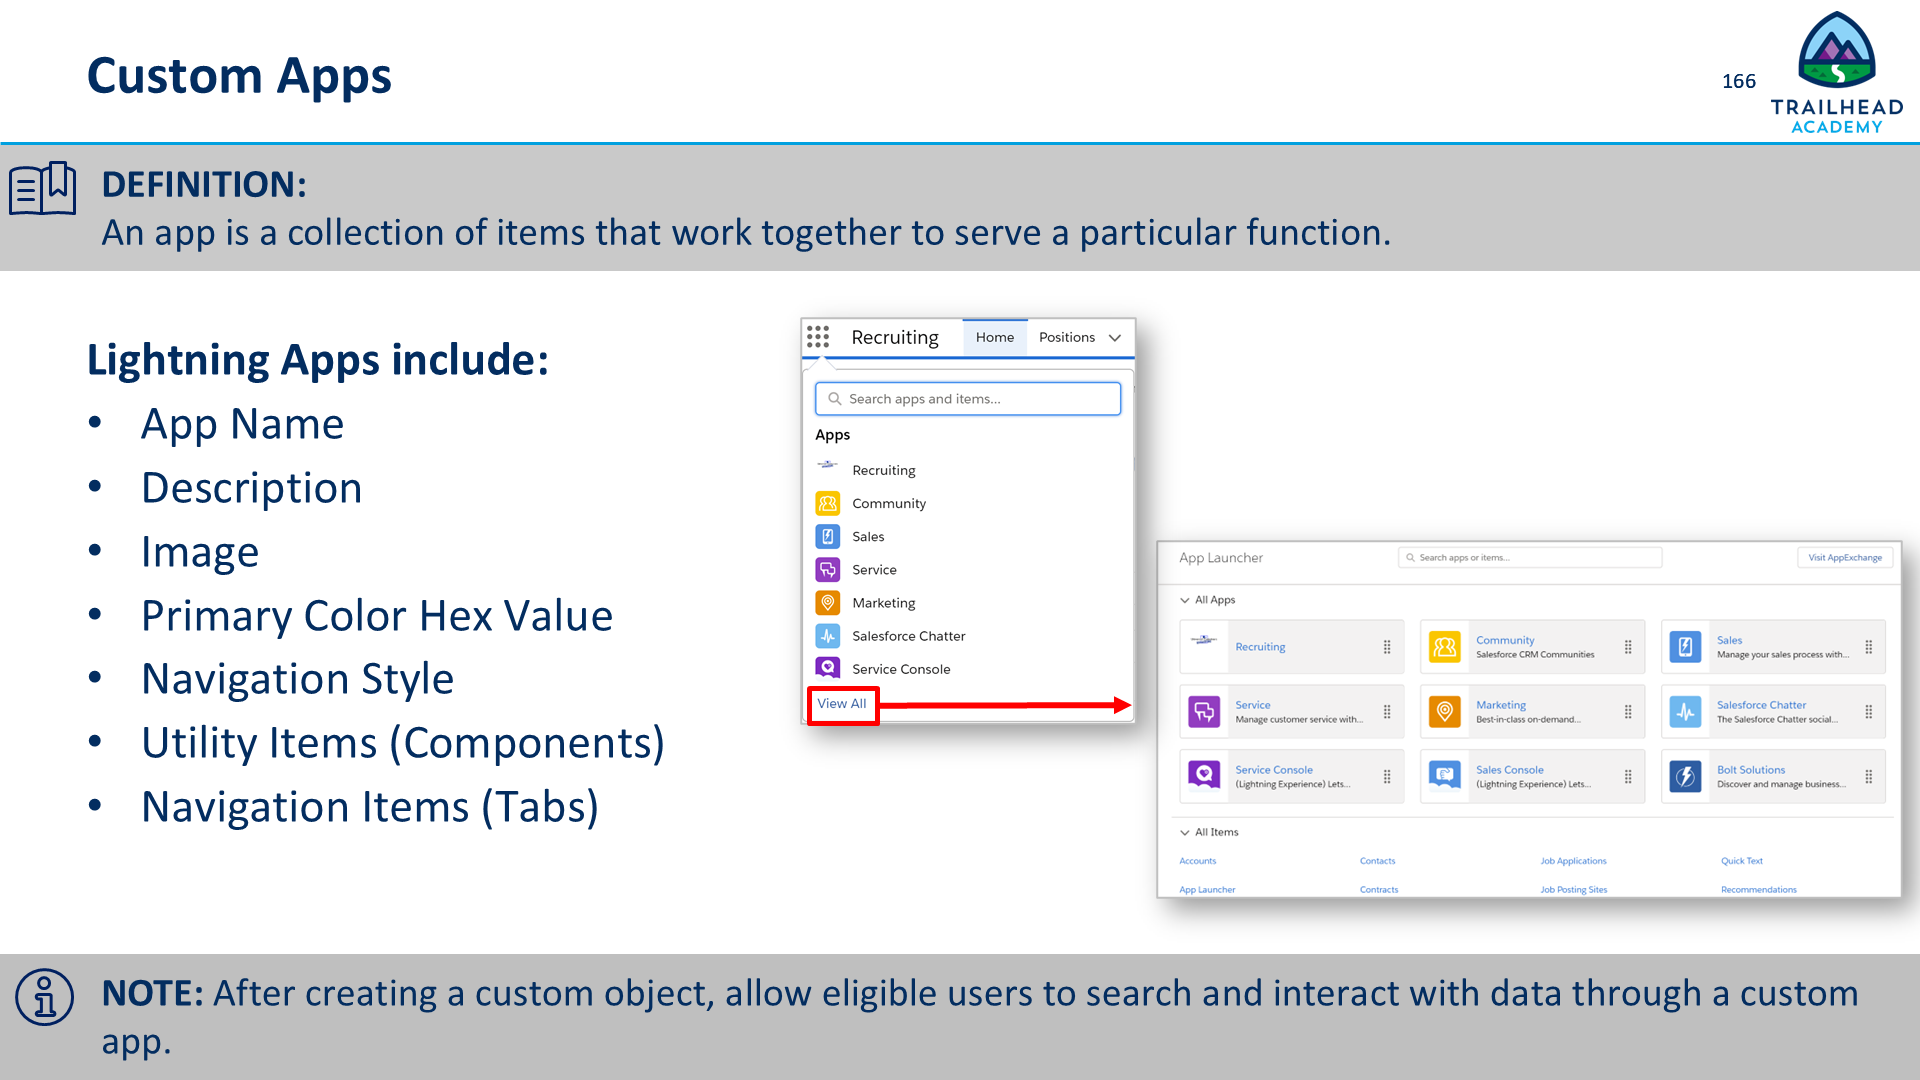
Task: Click the View All link
Action: pos(842,704)
